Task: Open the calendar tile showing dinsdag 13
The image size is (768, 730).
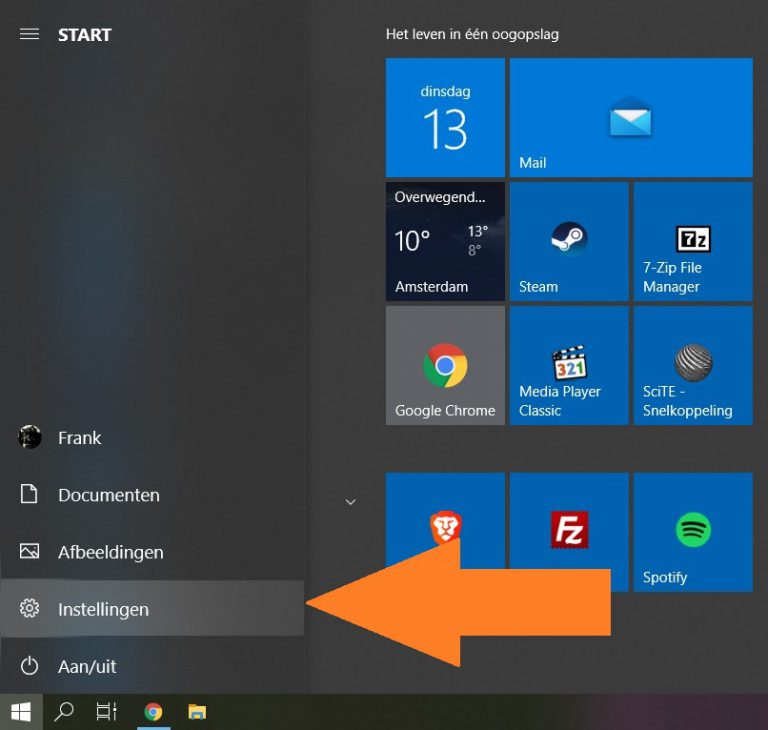Action: [x=445, y=118]
